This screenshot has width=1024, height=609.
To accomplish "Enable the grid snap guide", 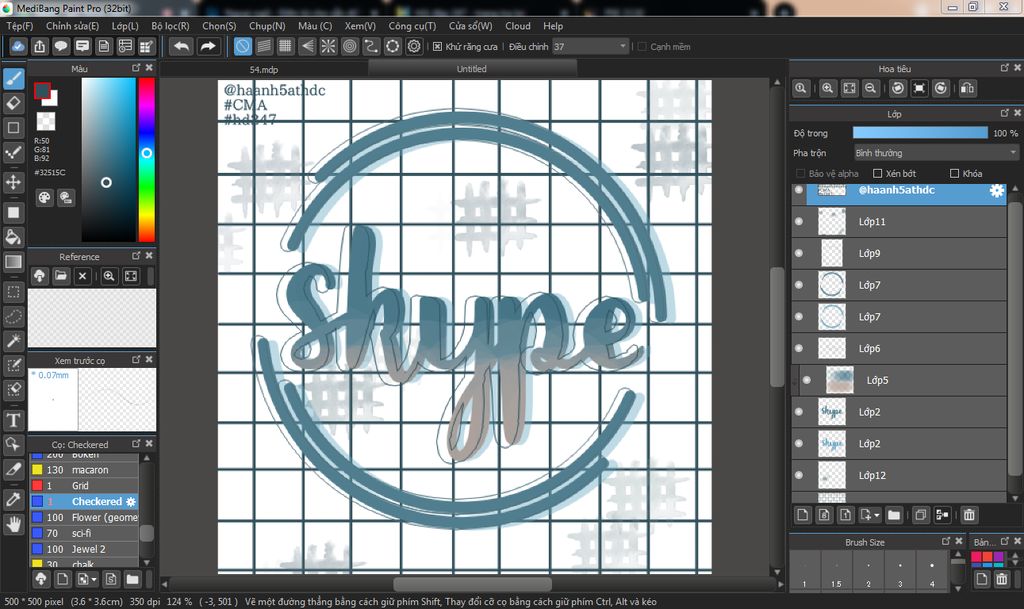I will [x=285, y=46].
